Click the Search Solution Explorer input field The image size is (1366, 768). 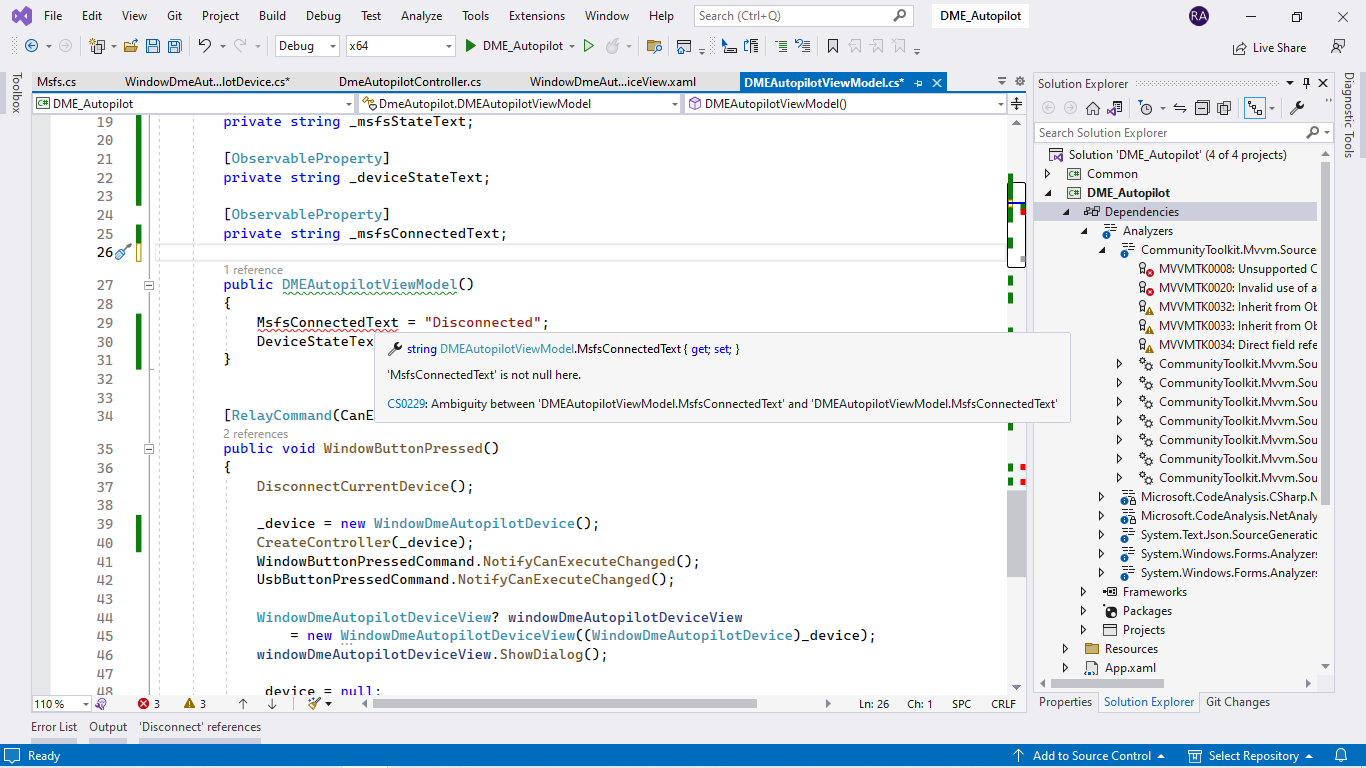tap(1150, 132)
